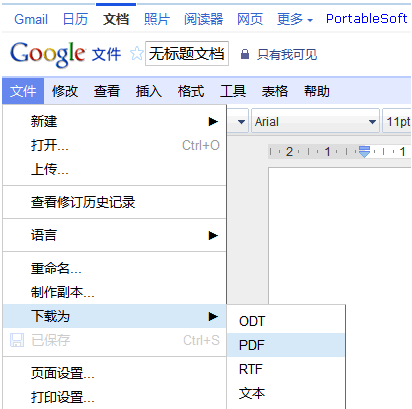
Task: Click the Google 文件 logo
Action: pyautogui.click(x=65, y=54)
